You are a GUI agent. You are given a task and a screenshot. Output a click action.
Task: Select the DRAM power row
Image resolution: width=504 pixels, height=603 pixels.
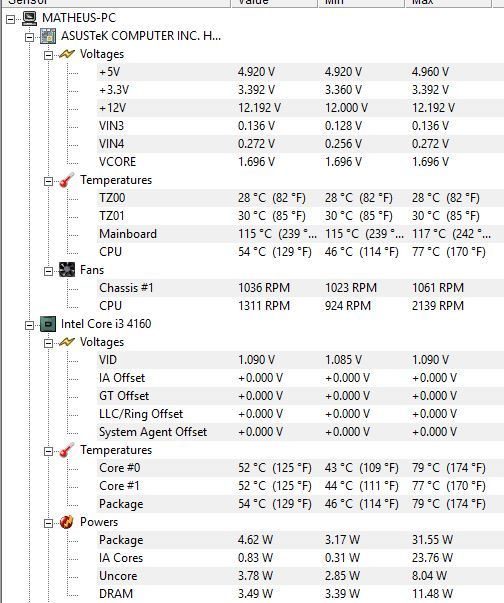[x=300, y=594]
